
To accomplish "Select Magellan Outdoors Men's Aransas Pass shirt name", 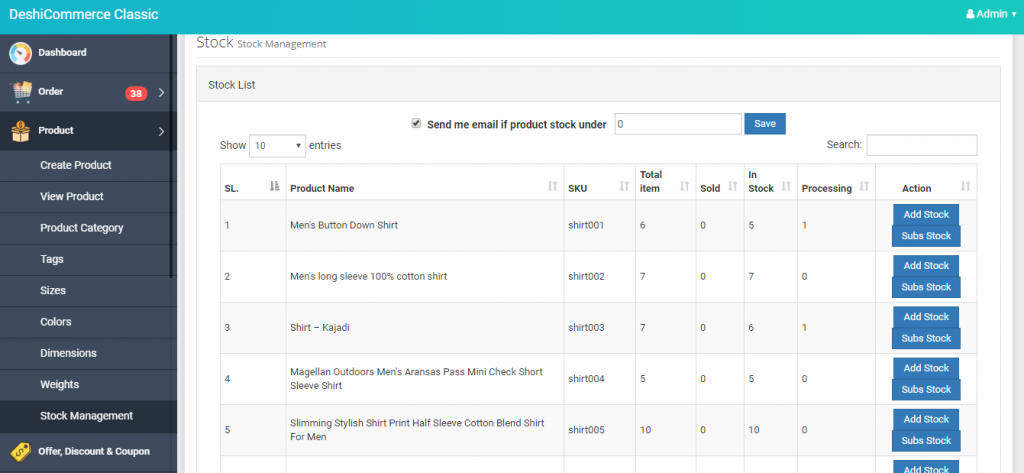I will [x=417, y=379].
